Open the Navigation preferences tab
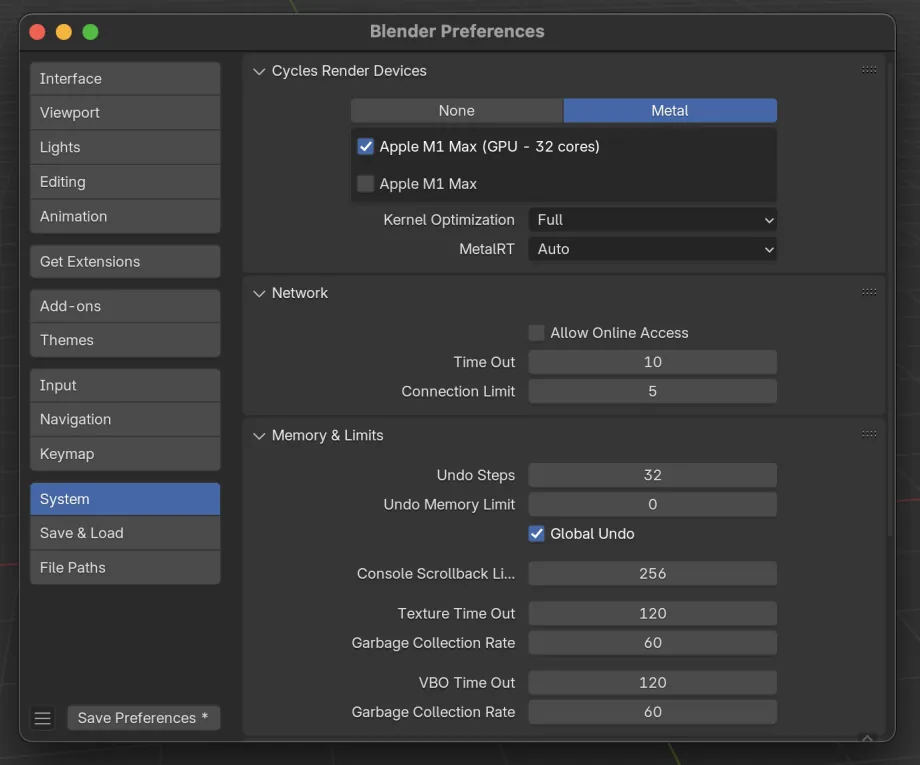Image resolution: width=920 pixels, height=765 pixels. [125, 419]
